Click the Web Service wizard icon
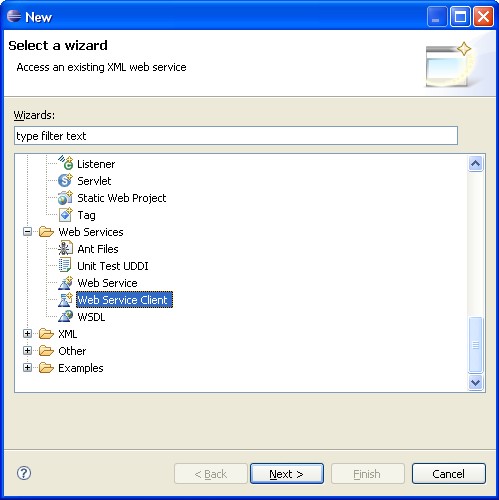 click(x=65, y=283)
